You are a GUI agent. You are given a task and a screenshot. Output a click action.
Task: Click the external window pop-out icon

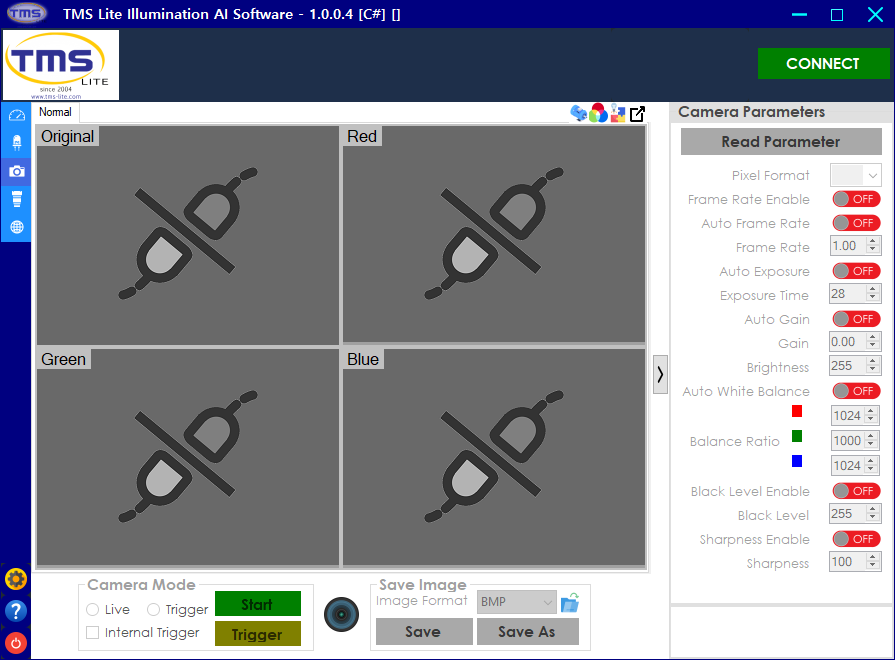click(637, 113)
